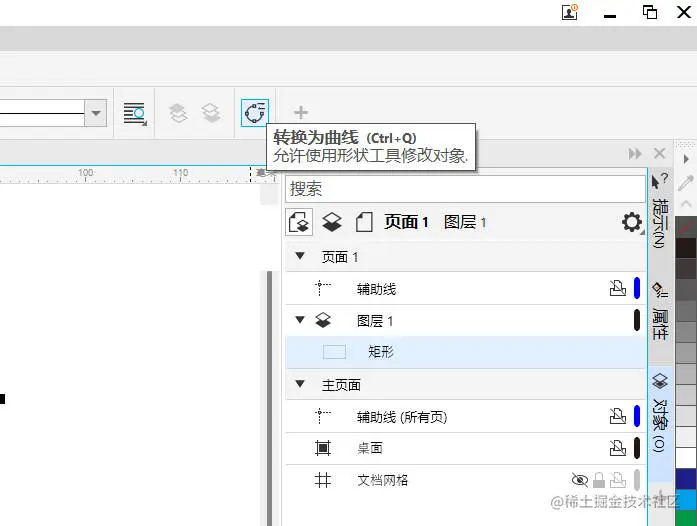This screenshot has height=526, width=697.
Task: Collapse the docker with double-arrow icon
Action: point(635,154)
